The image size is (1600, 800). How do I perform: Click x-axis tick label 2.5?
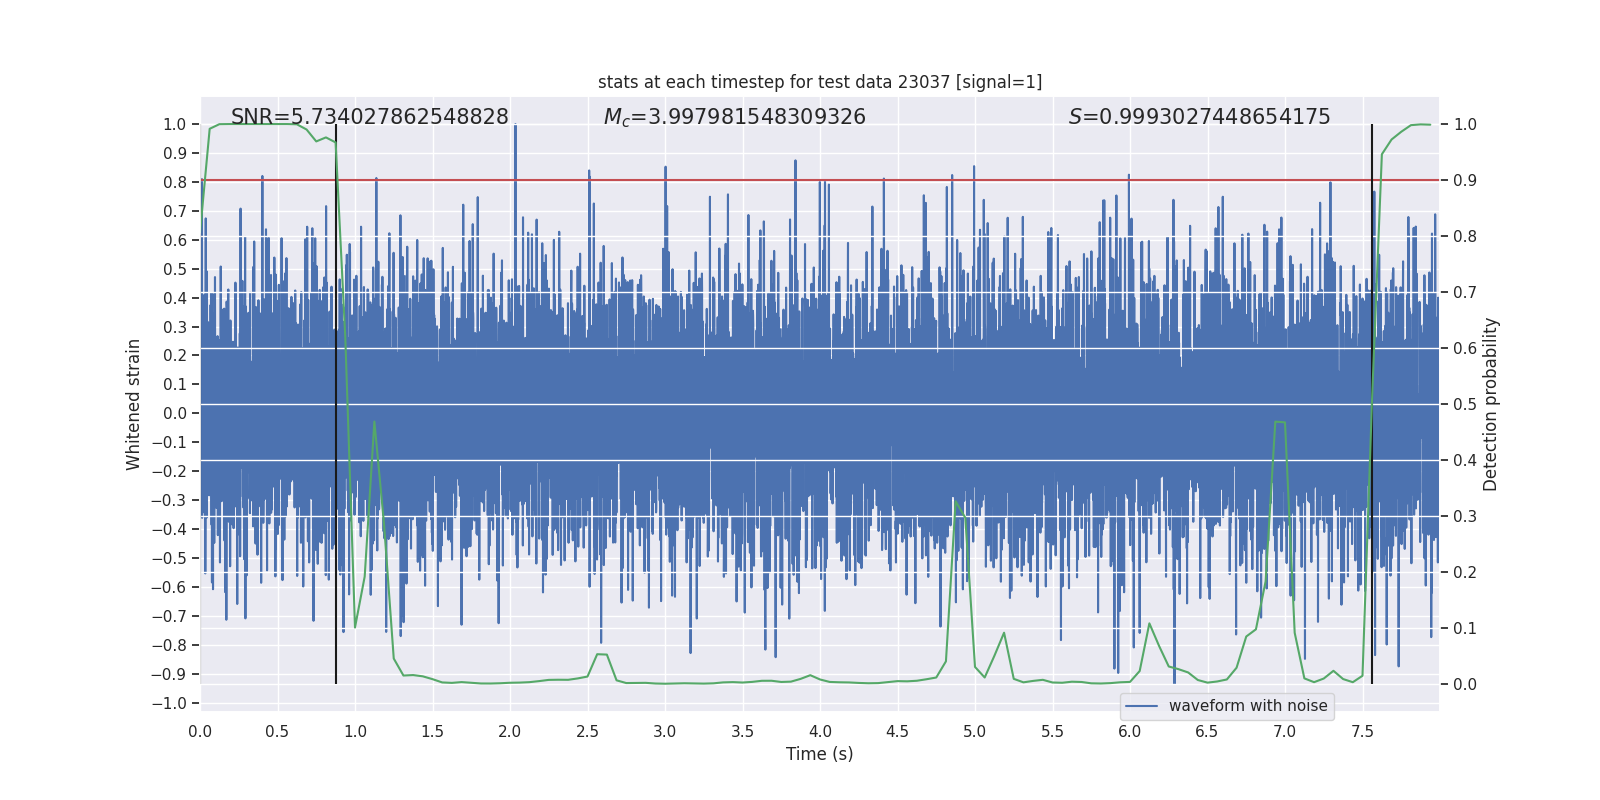click(x=587, y=732)
